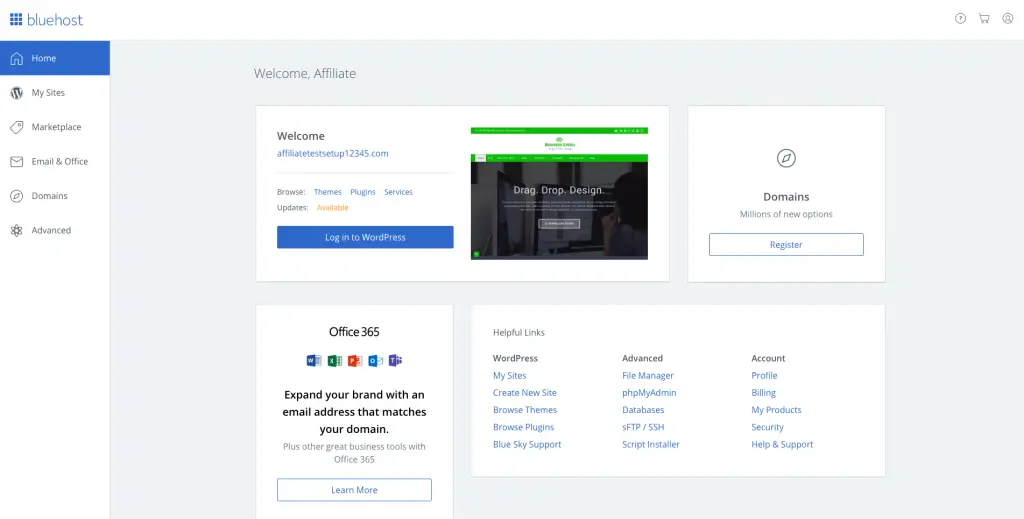Click the 'Helpful Links' heading

pos(519,332)
